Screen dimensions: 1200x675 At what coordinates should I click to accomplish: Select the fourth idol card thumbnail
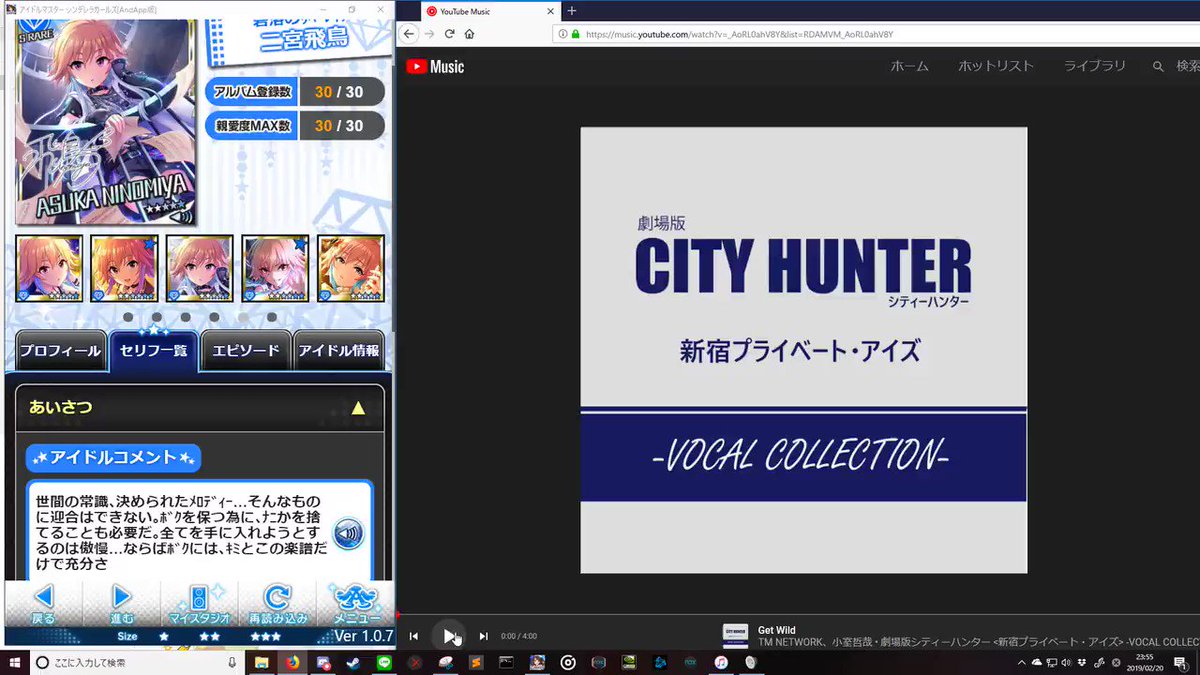275,268
